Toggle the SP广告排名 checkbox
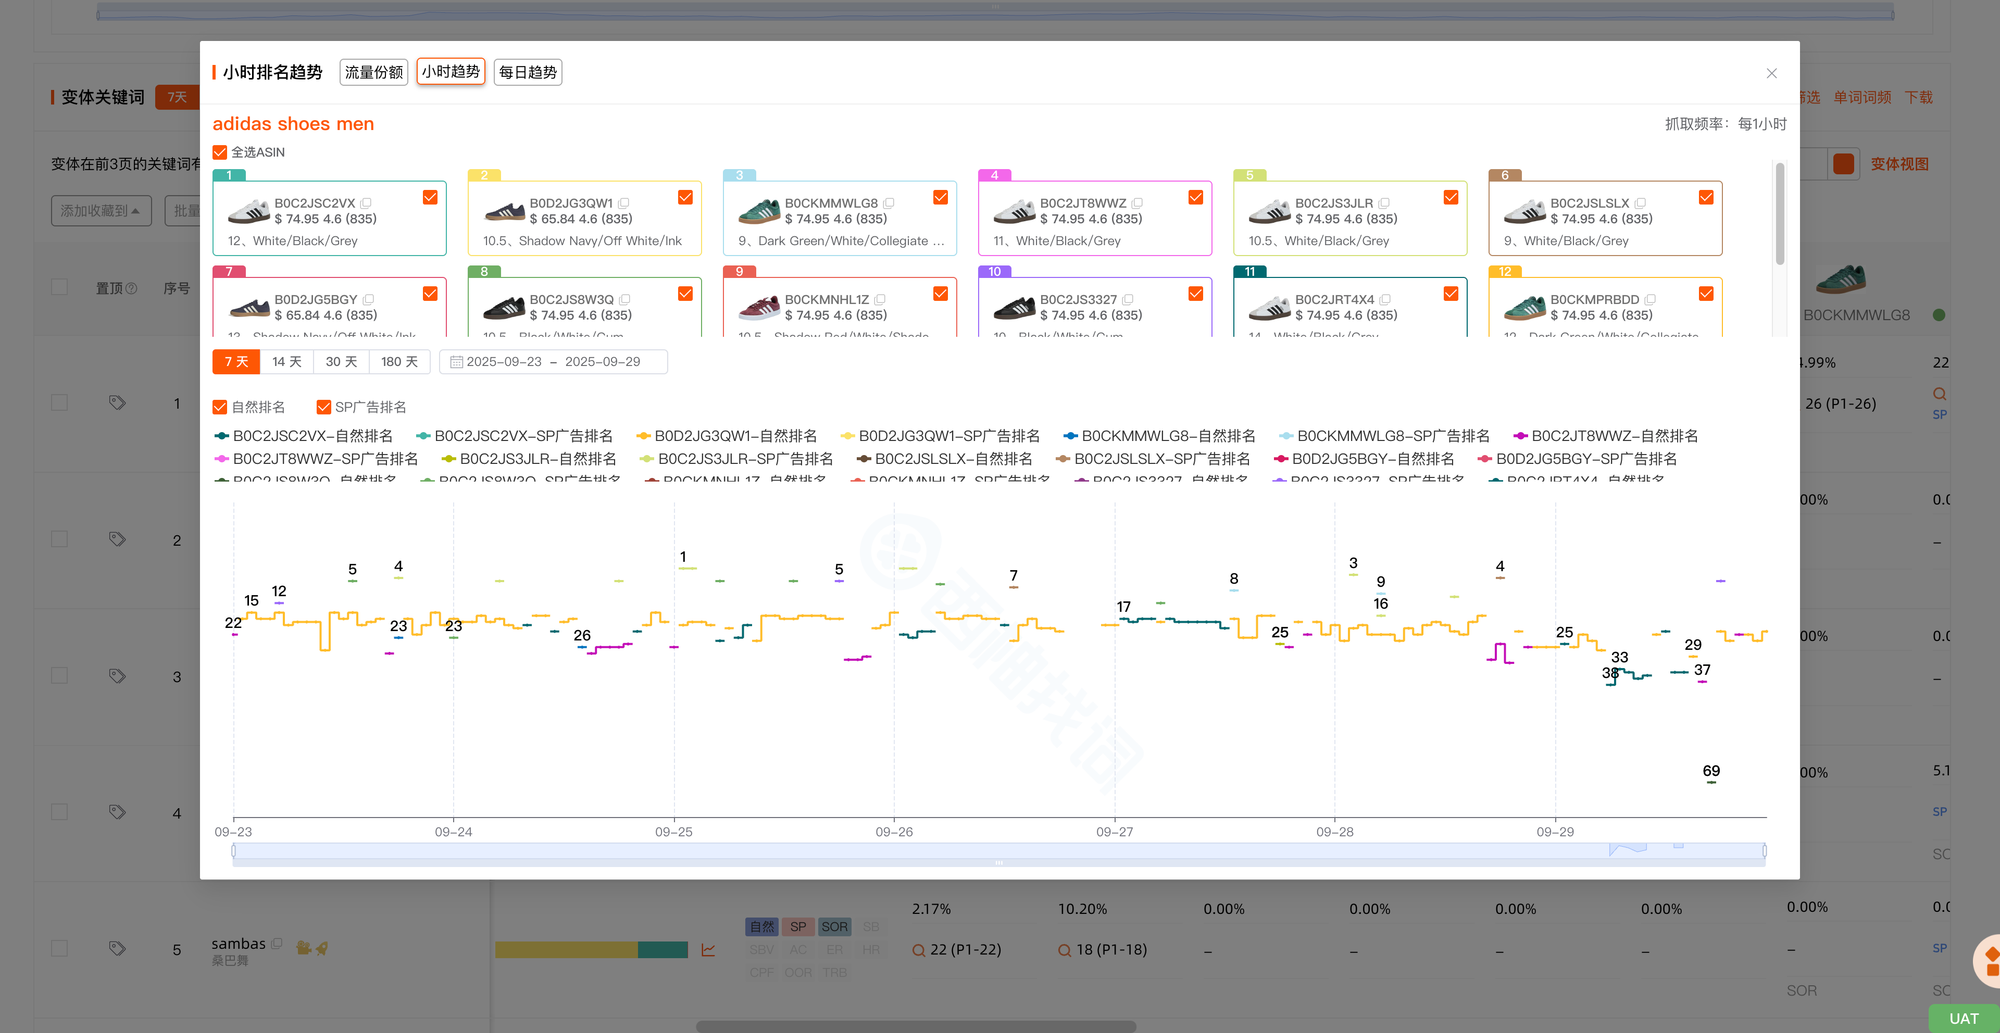Image resolution: width=2000 pixels, height=1033 pixels. point(324,407)
